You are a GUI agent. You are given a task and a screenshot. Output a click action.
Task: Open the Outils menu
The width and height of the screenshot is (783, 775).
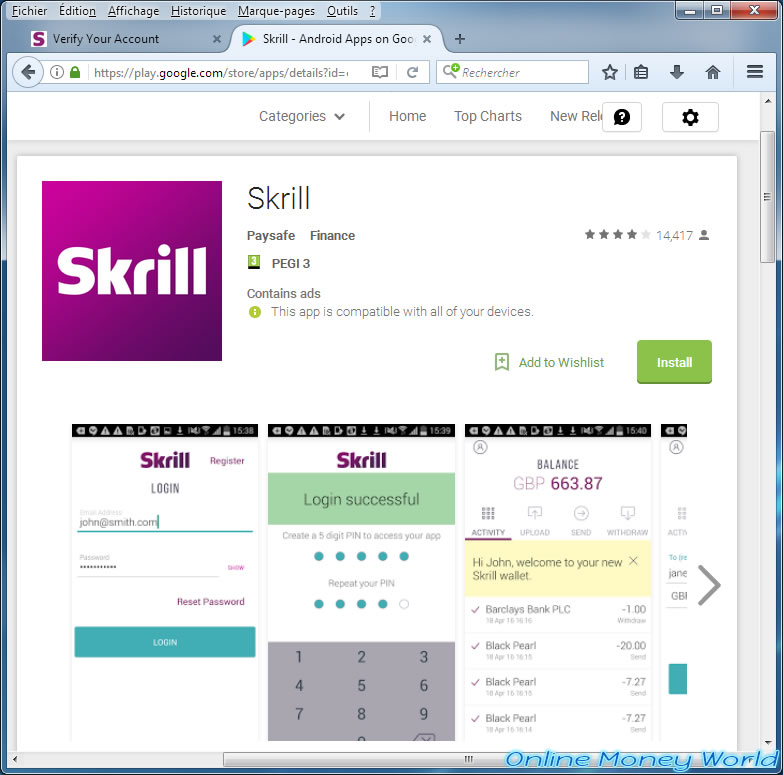pos(342,10)
